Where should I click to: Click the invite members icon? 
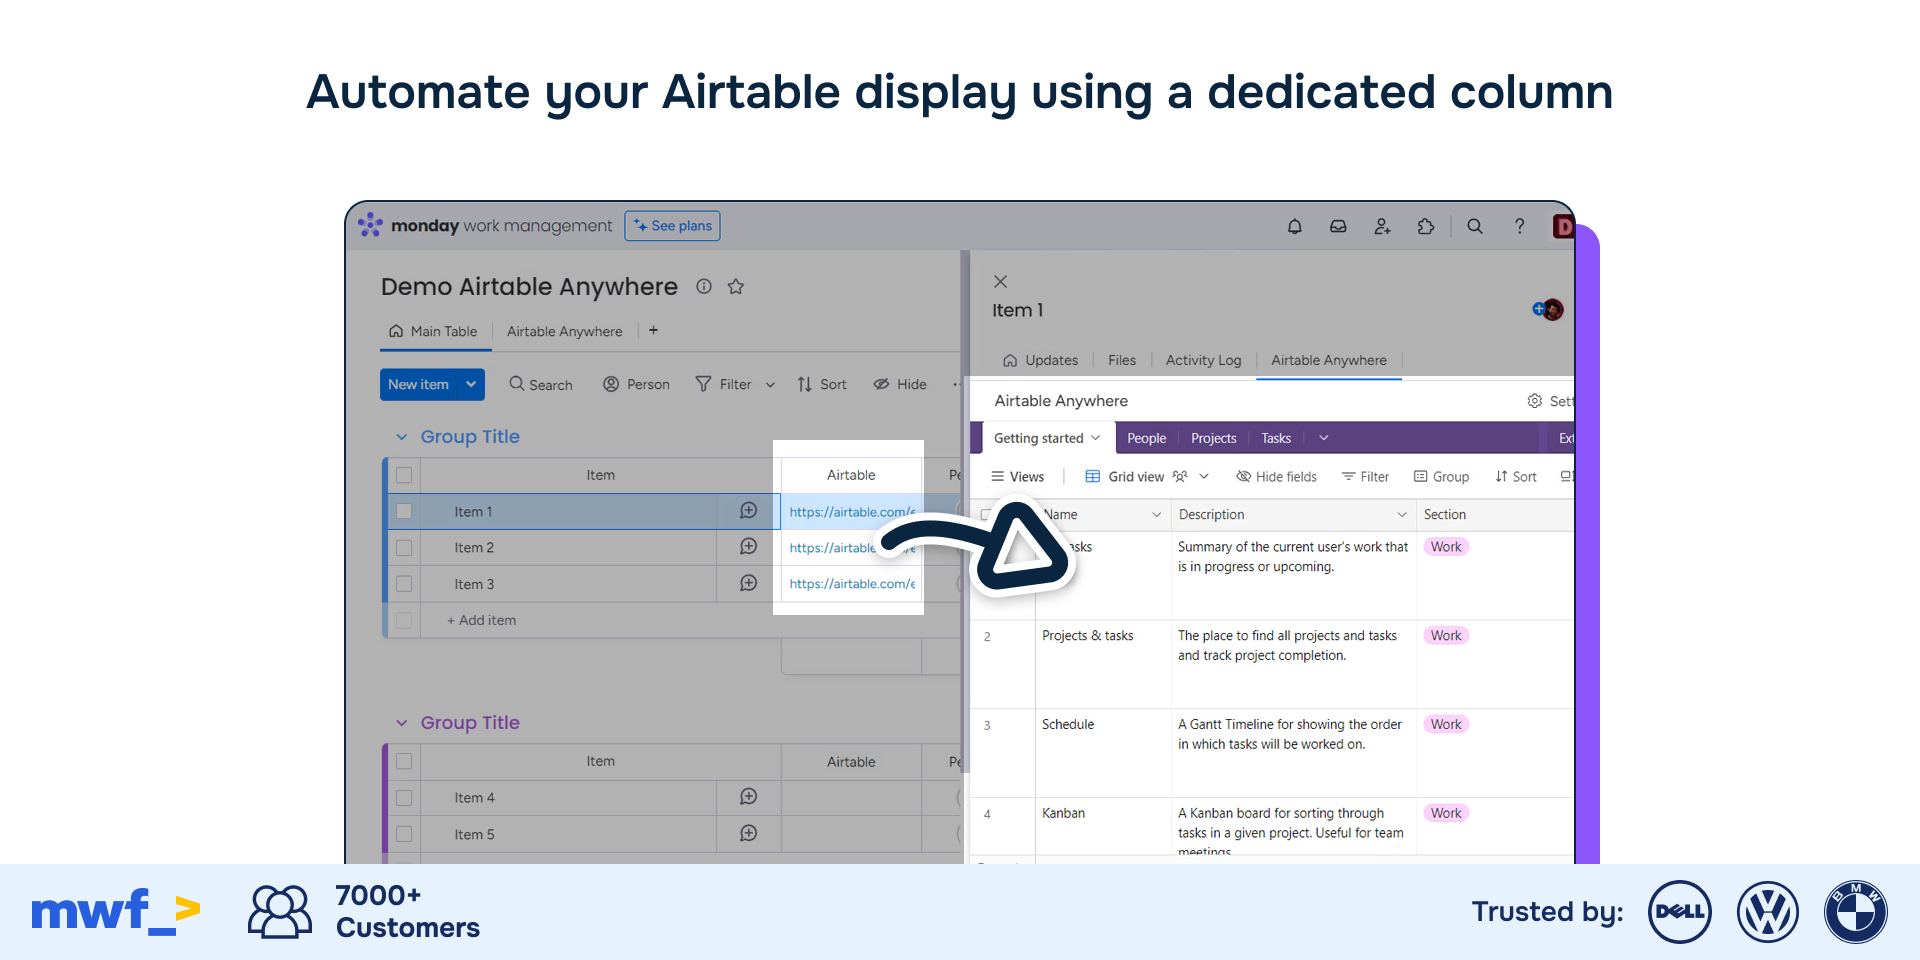coord(1382,226)
